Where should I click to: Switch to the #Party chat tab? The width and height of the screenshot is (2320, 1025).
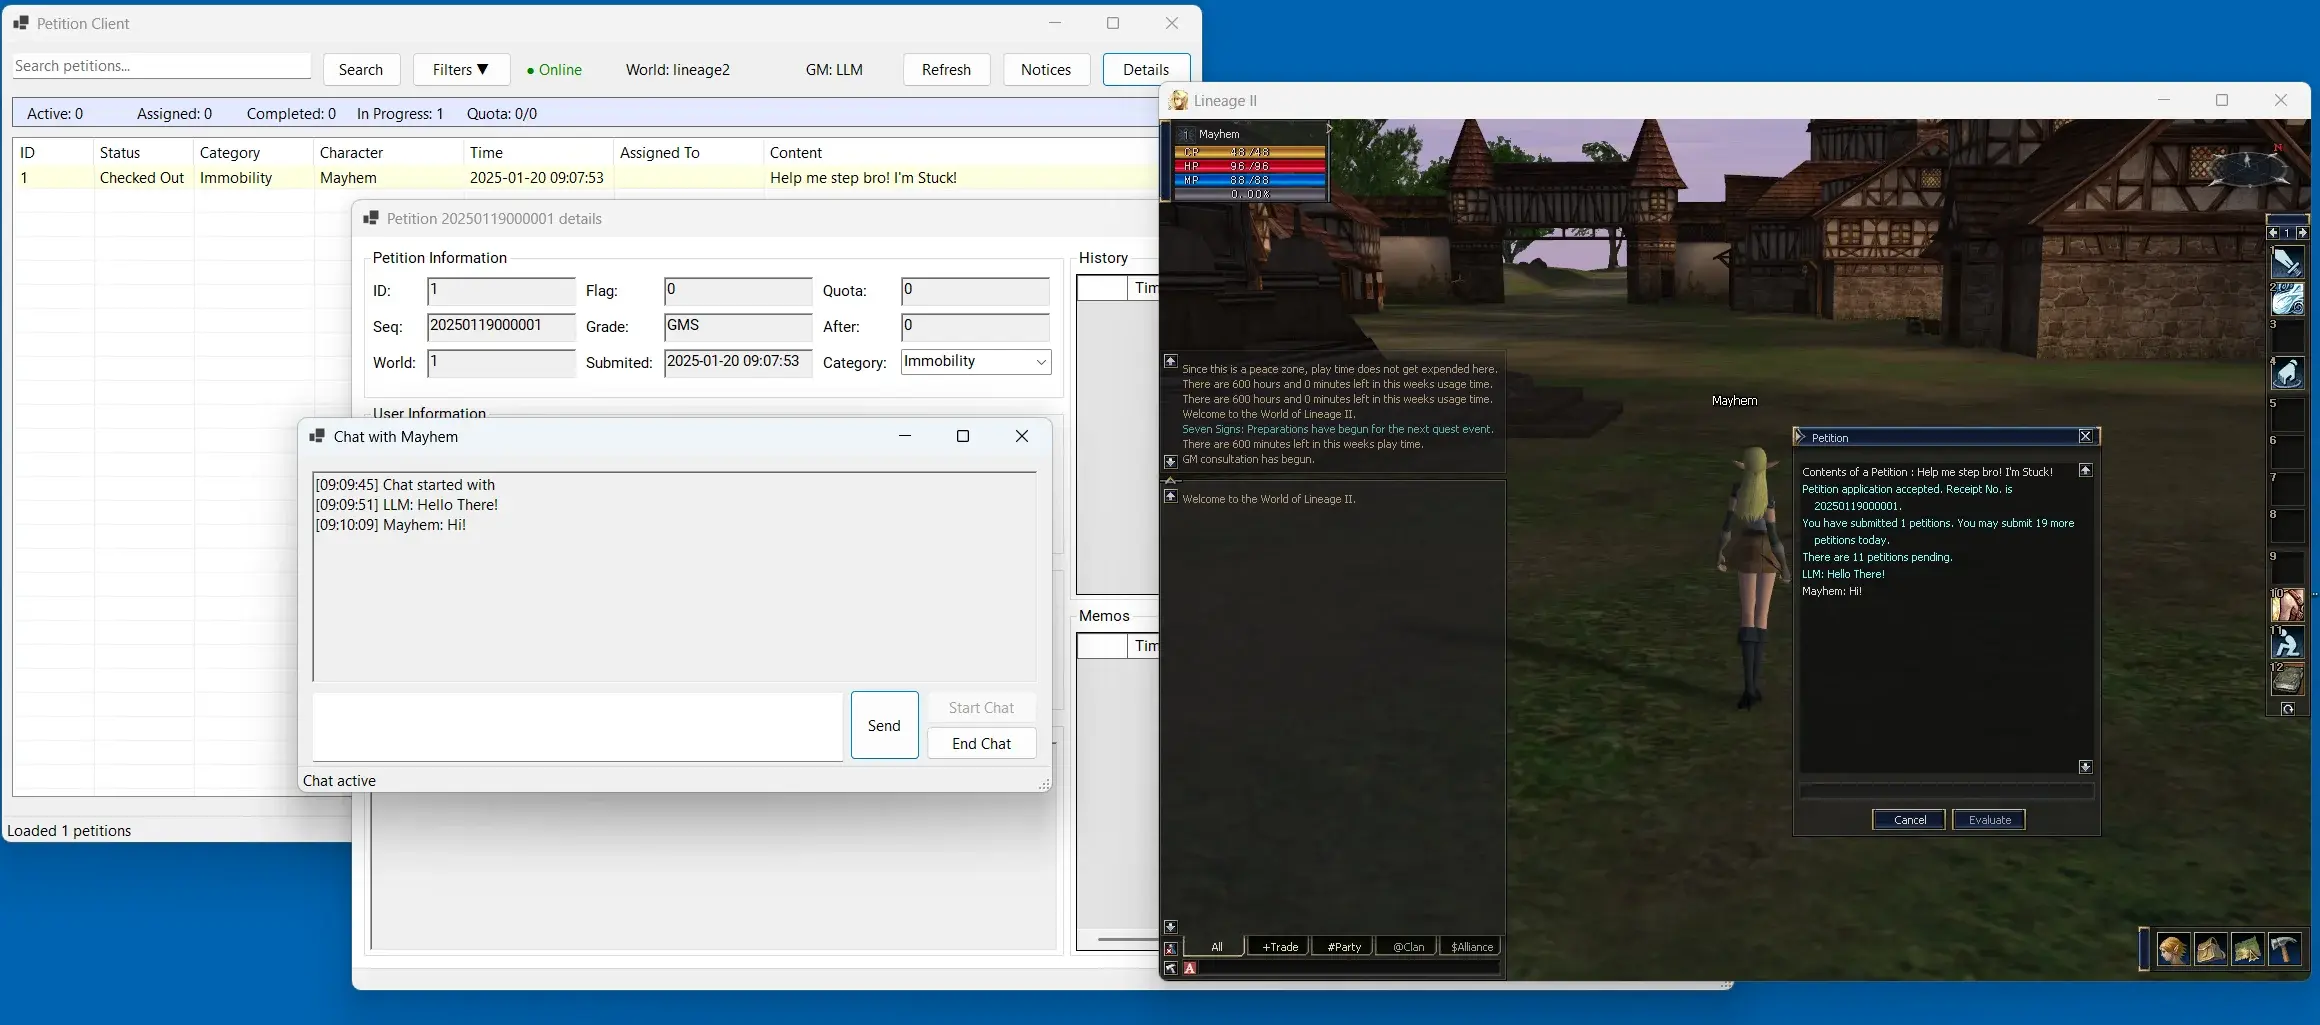pyautogui.click(x=1343, y=947)
